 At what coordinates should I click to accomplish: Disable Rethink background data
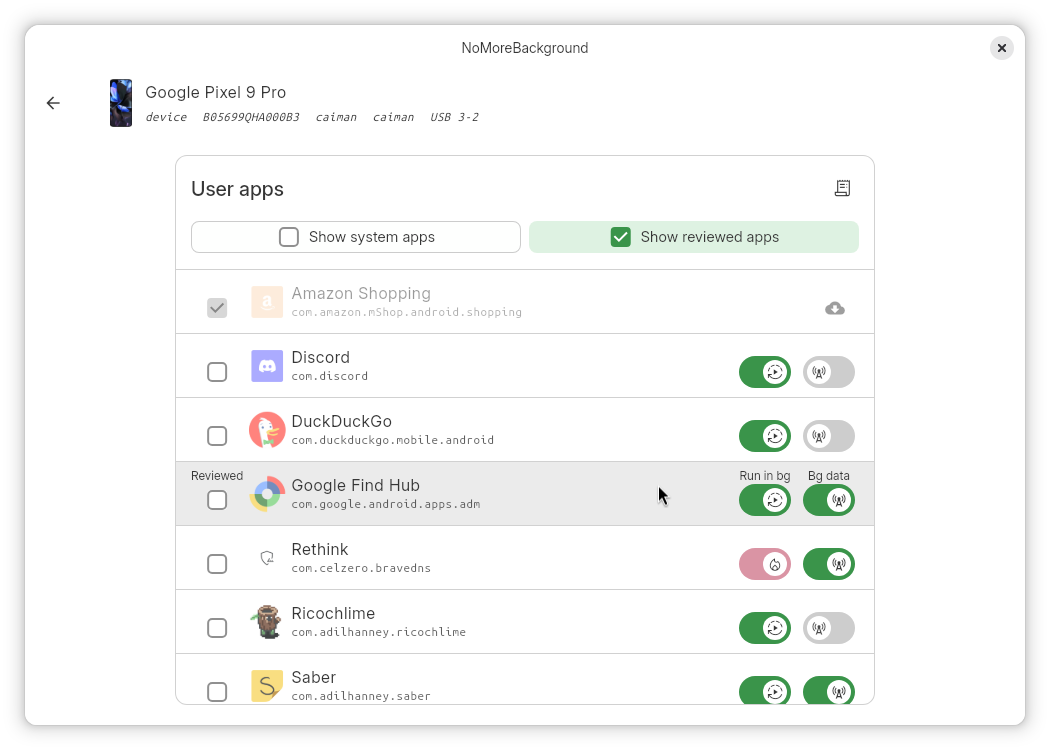[x=829, y=564]
